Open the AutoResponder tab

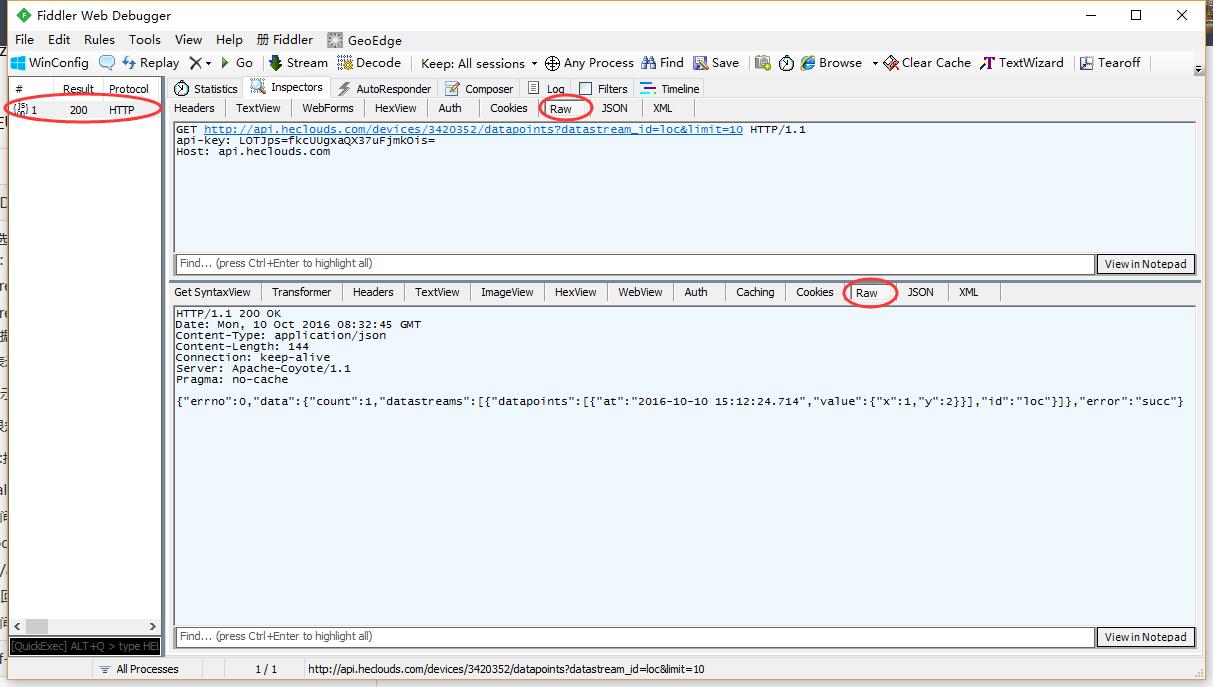384,88
